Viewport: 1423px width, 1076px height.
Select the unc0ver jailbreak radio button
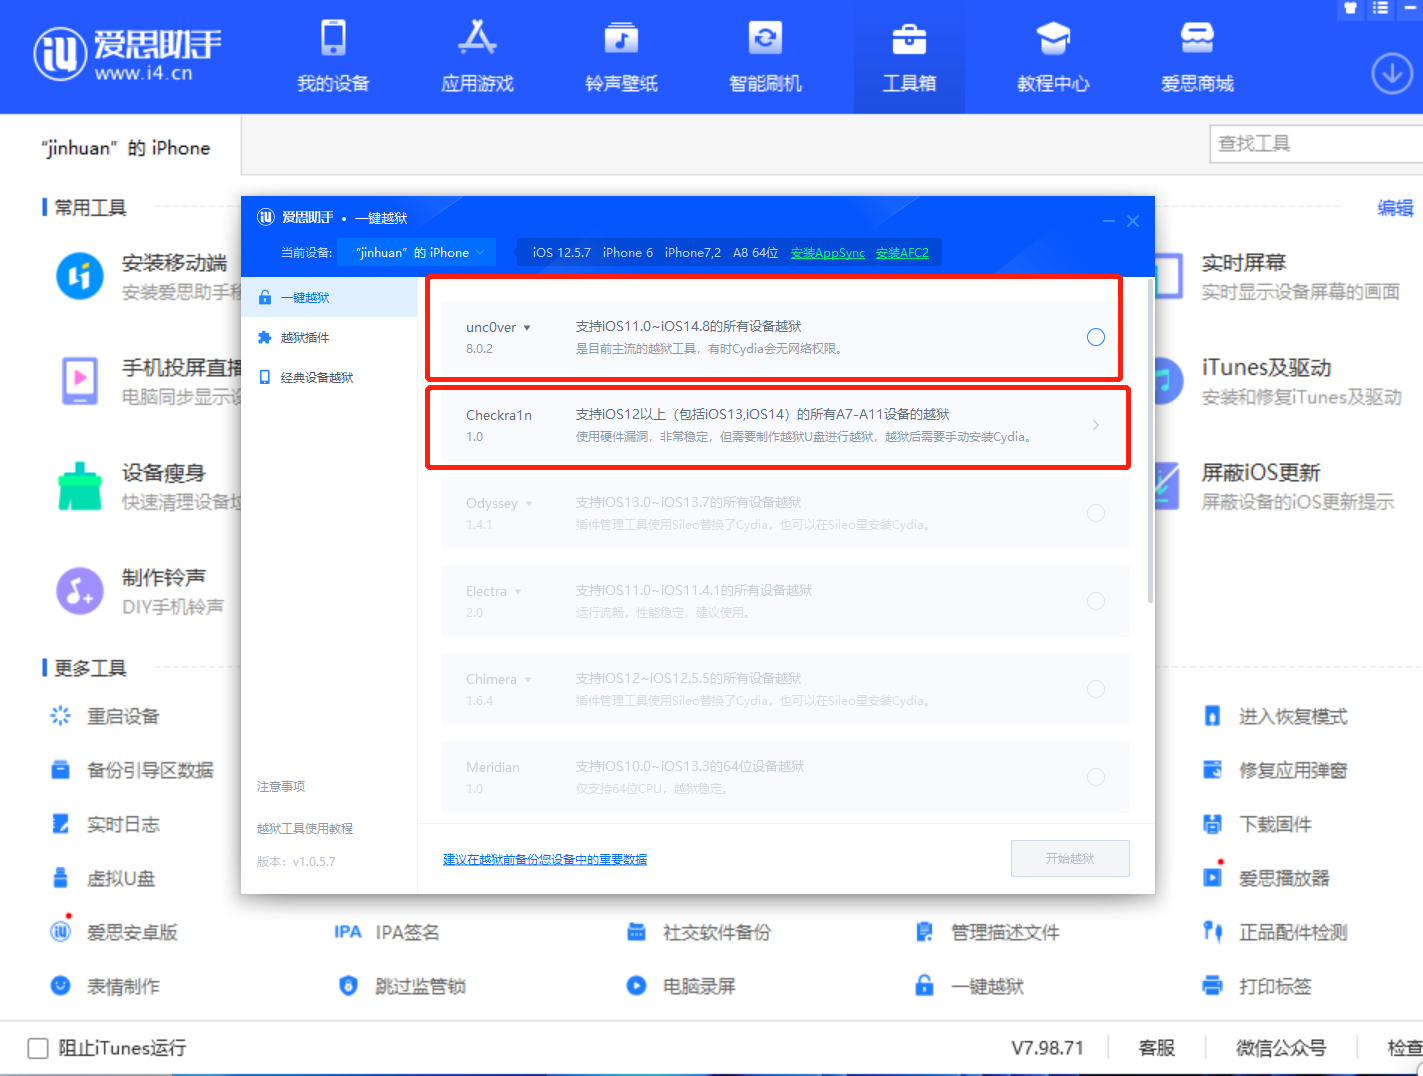coord(1096,337)
